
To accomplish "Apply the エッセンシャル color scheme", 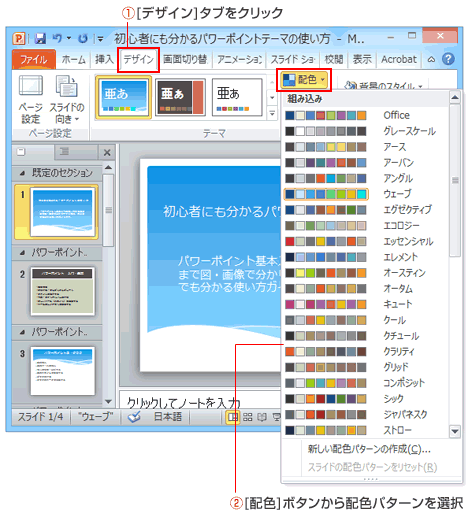I will click(x=365, y=241).
